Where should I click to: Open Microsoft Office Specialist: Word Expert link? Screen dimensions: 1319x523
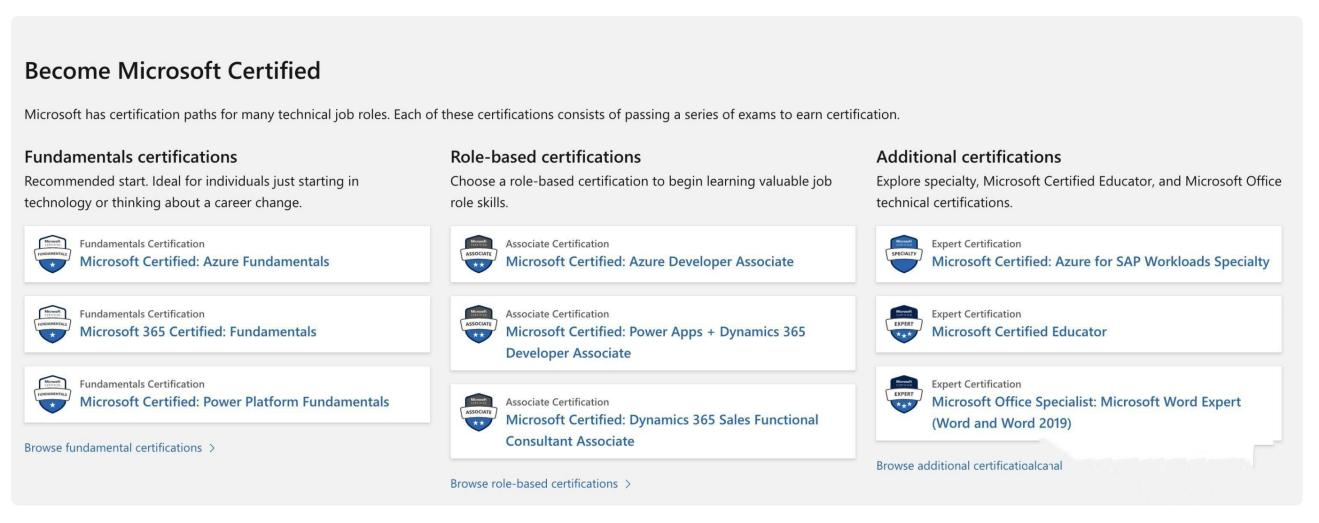pos(1086,412)
